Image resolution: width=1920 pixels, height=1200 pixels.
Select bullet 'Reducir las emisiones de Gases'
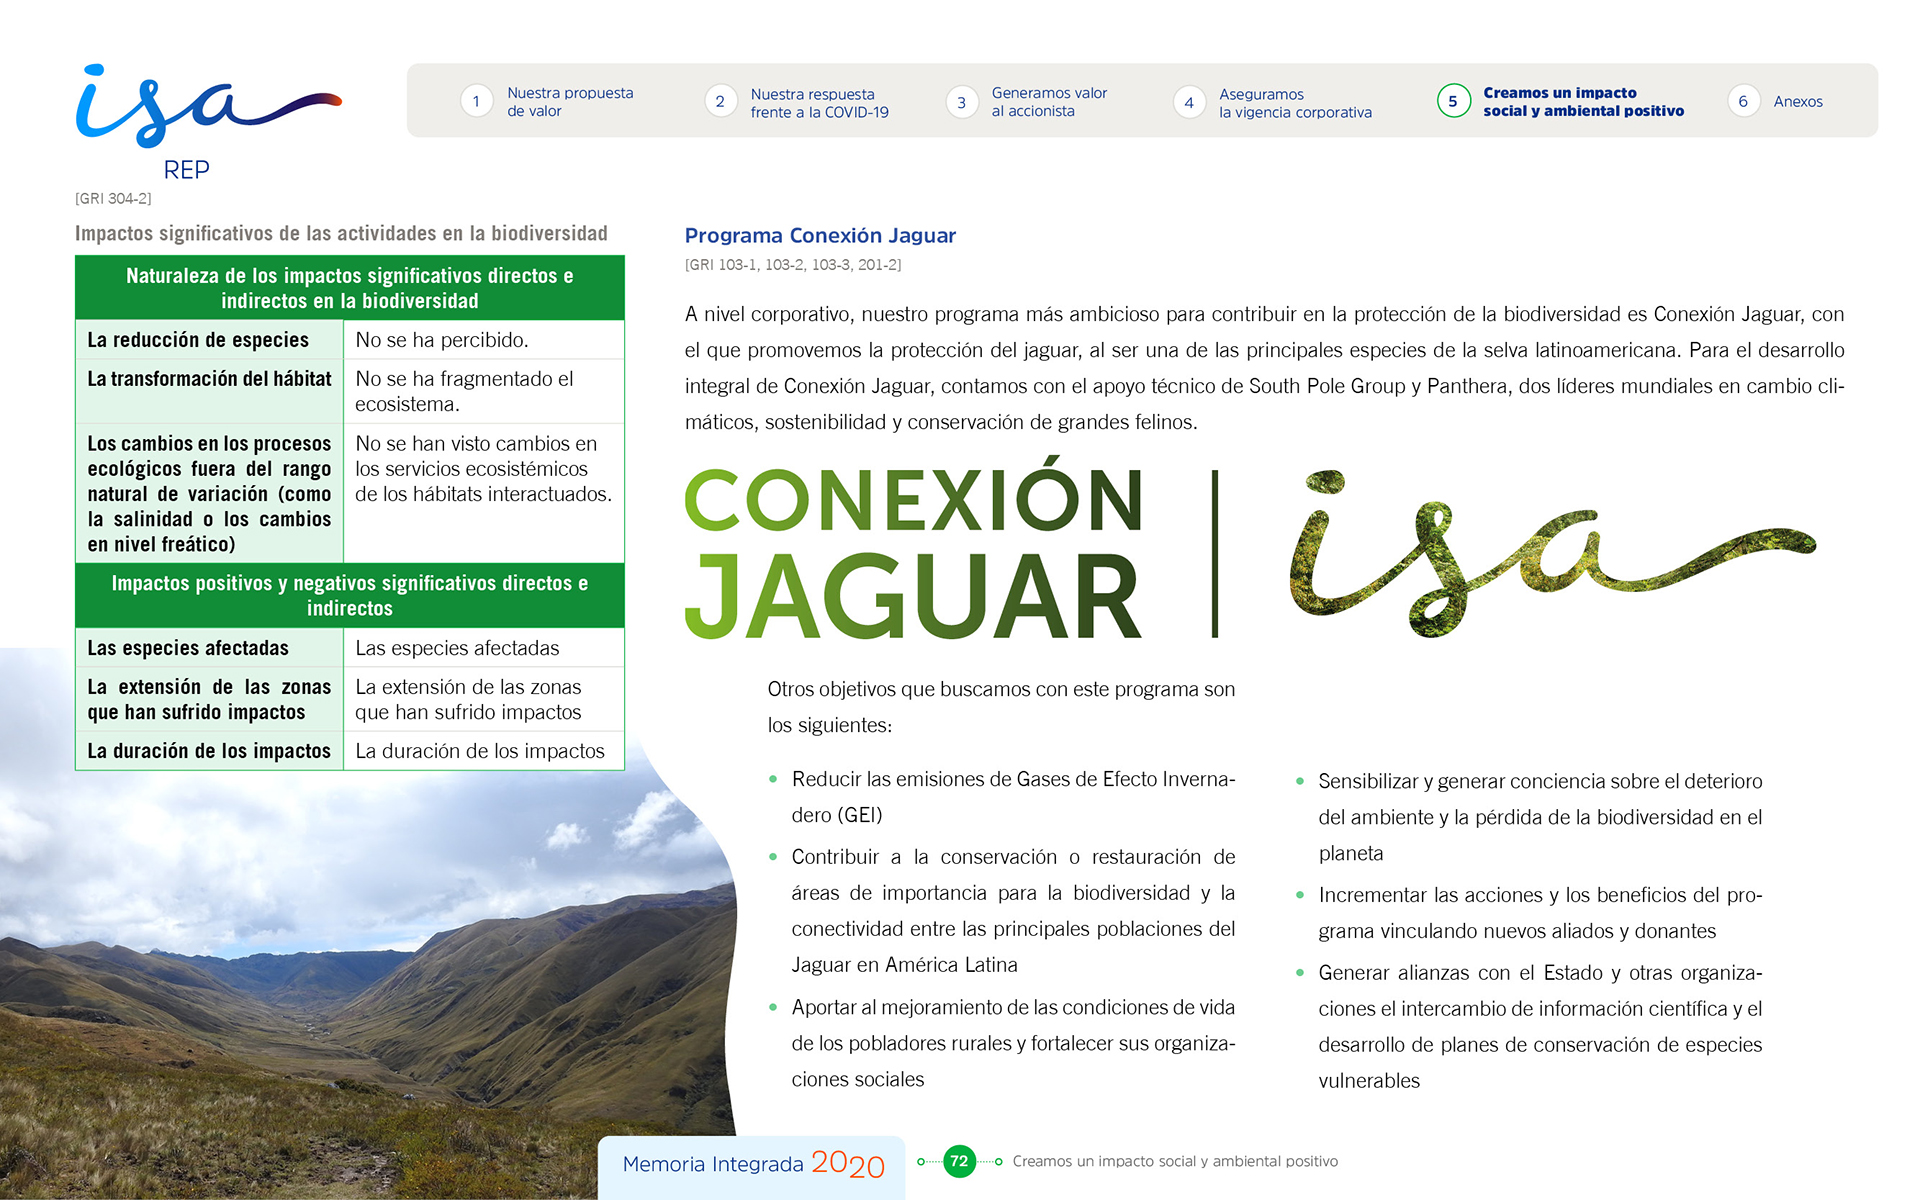pos(1013,797)
